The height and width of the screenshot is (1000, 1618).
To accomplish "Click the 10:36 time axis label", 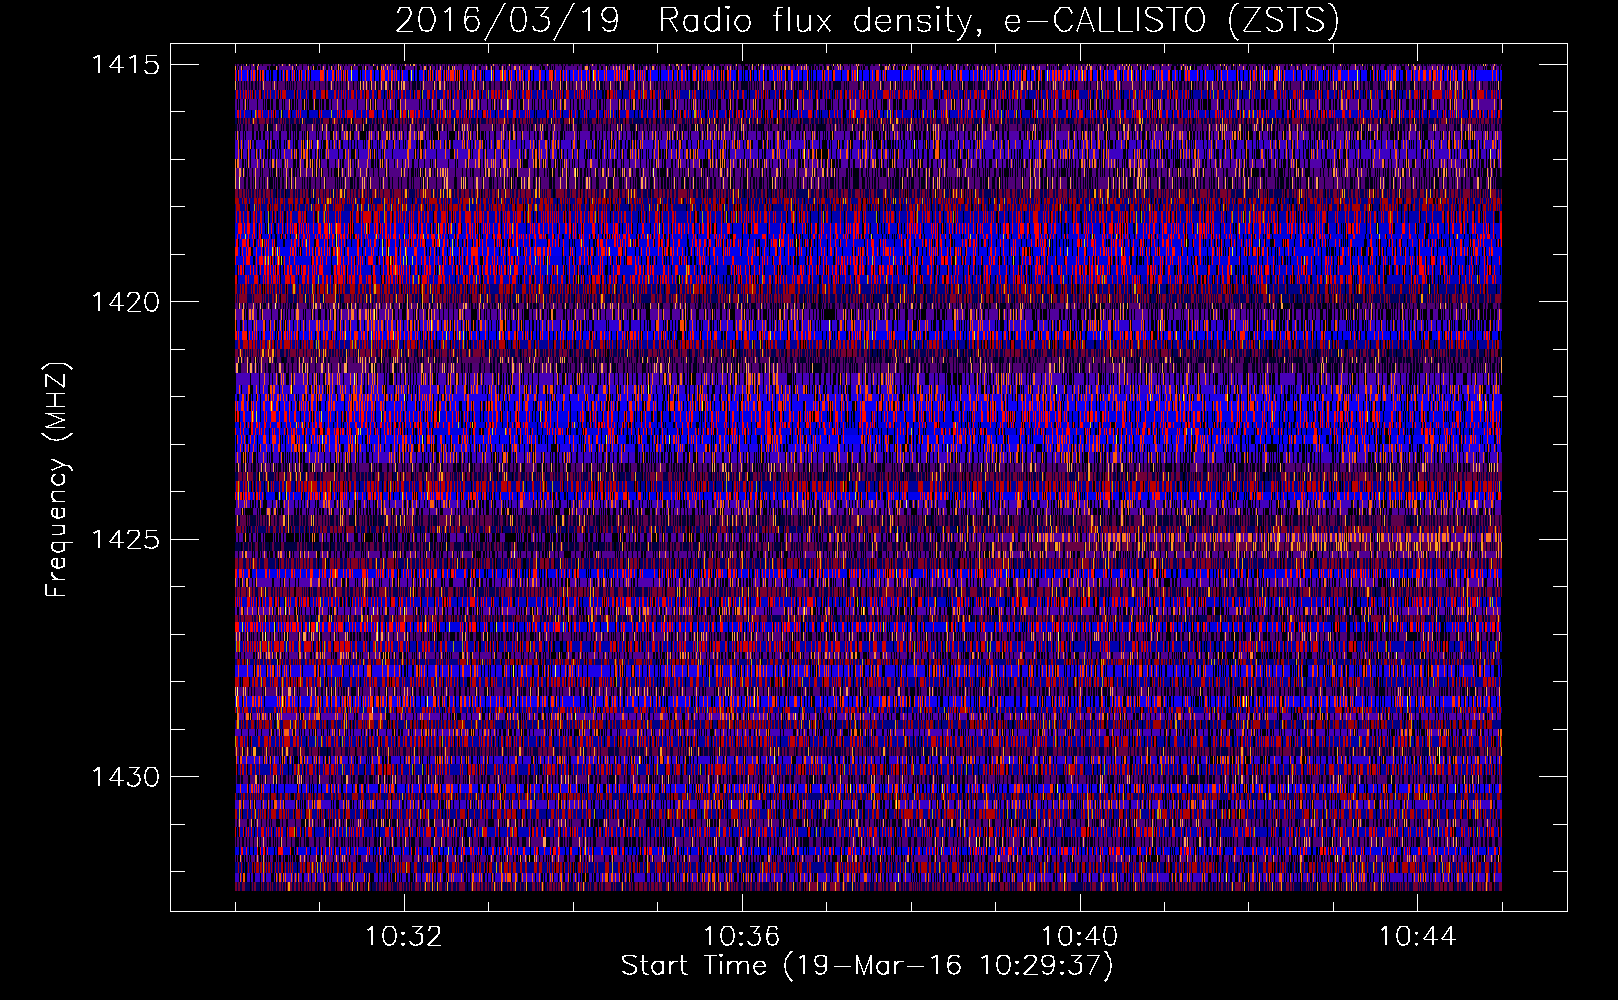I will click(741, 937).
